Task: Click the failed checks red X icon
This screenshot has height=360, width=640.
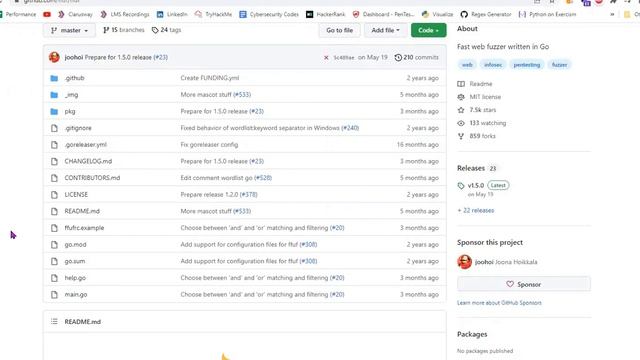Action: coord(326,58)
